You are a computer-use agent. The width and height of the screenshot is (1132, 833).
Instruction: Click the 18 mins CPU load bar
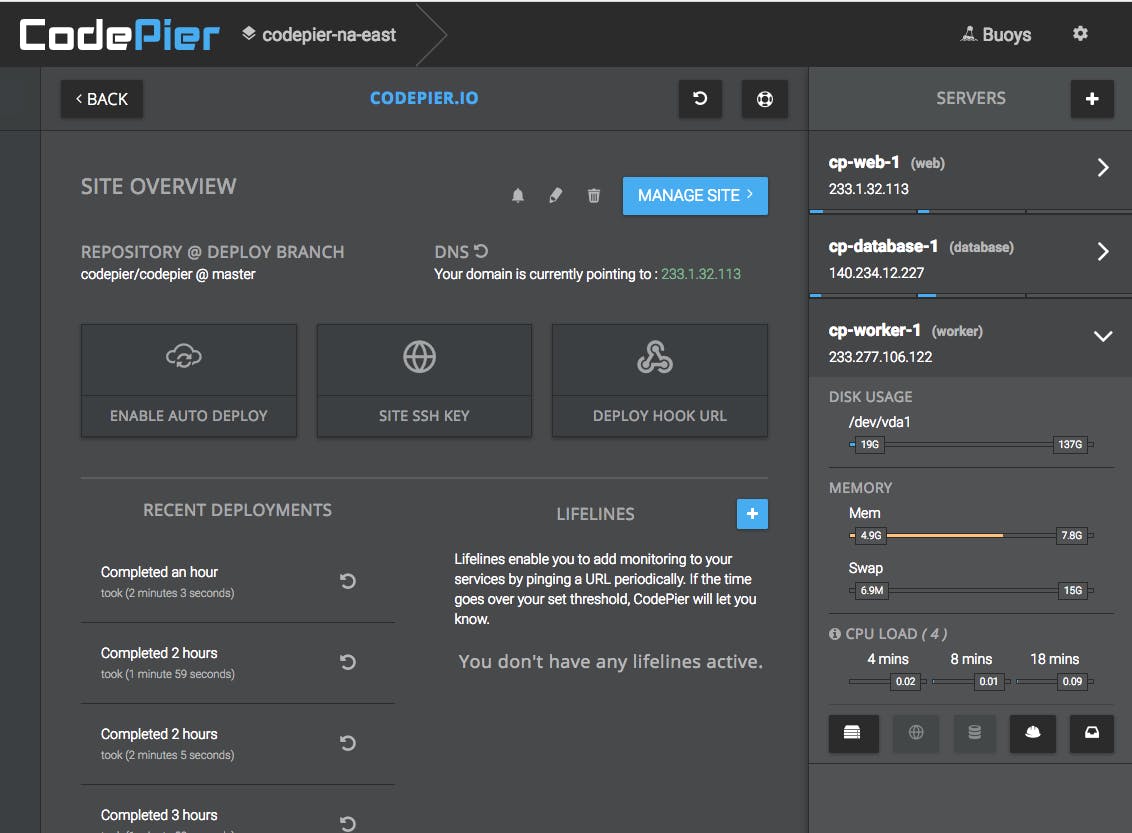tap(1055, 681)
